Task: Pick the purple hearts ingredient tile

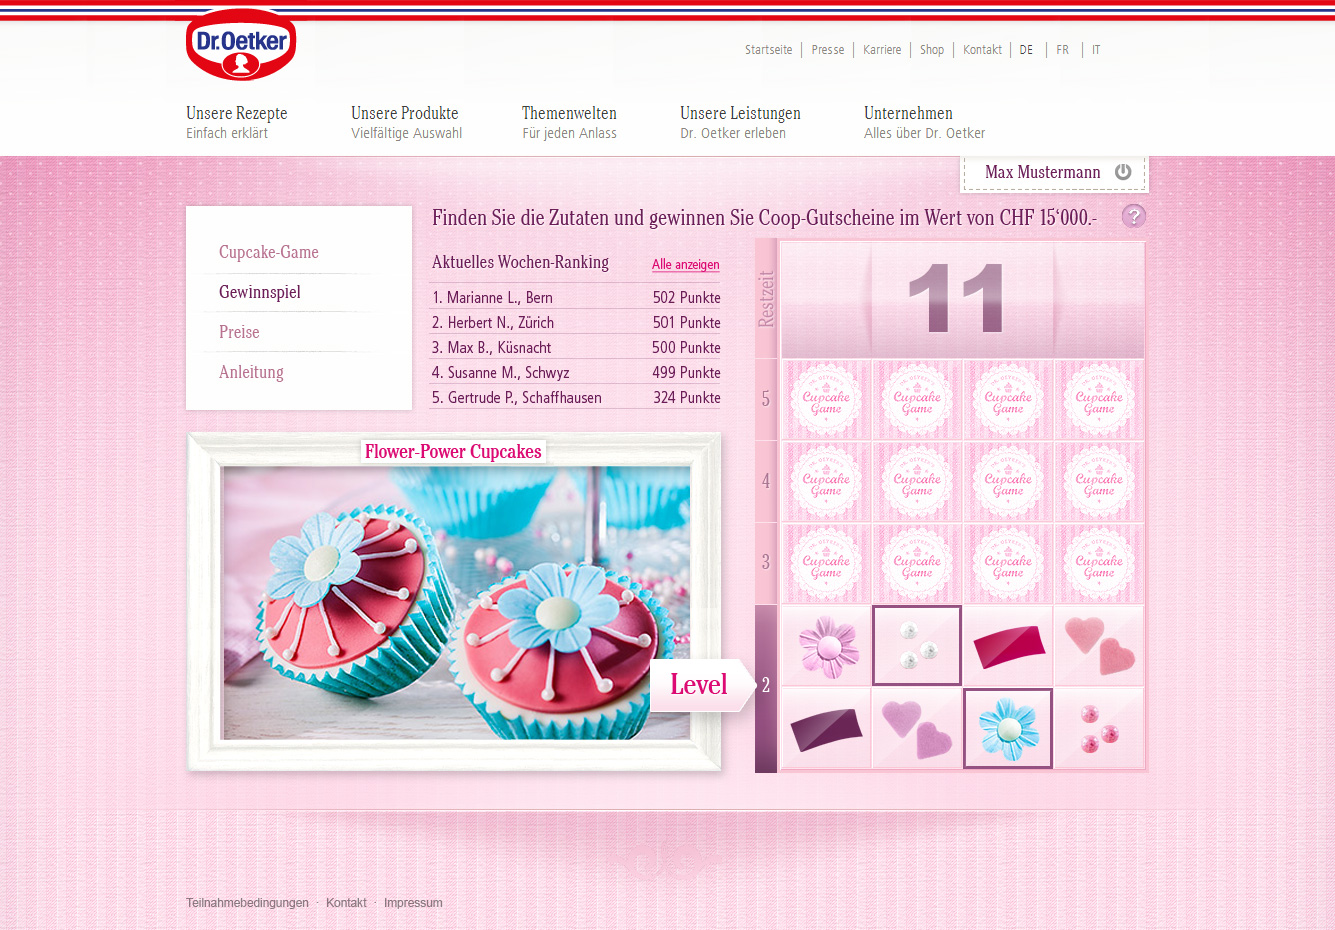Action: (x=917, y=728)
